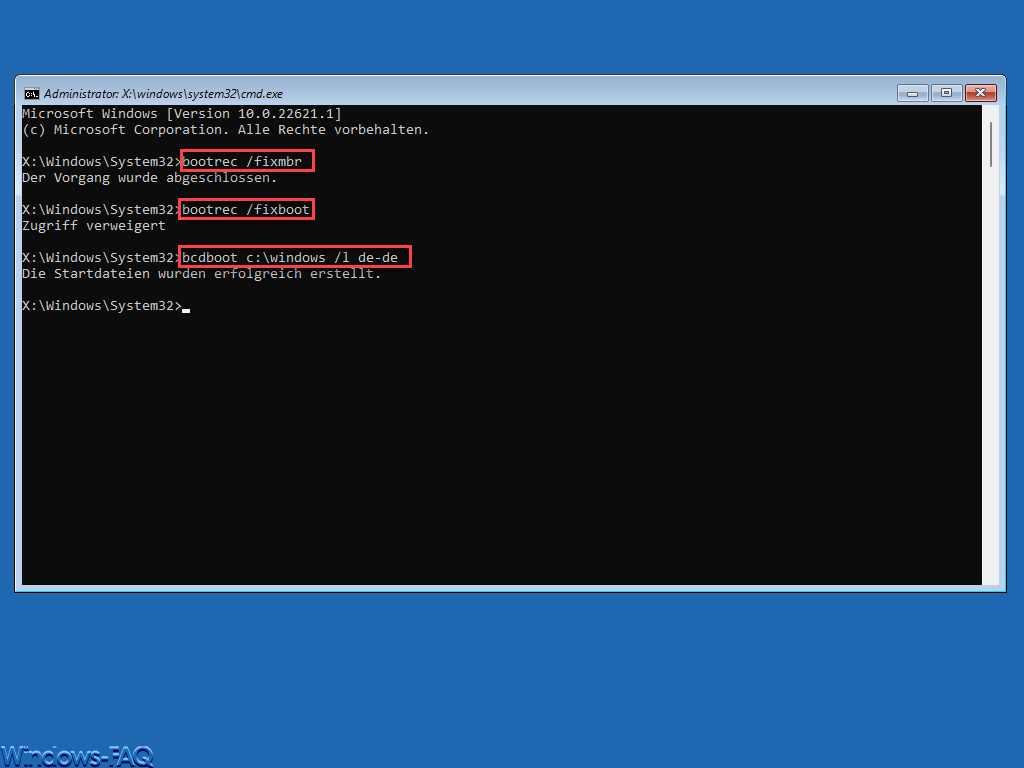Click the line "Microsoft Windows [Version 10.0.22621.1]"
This screenshot has height=768, width=1024.
click(x=182, y=114)
